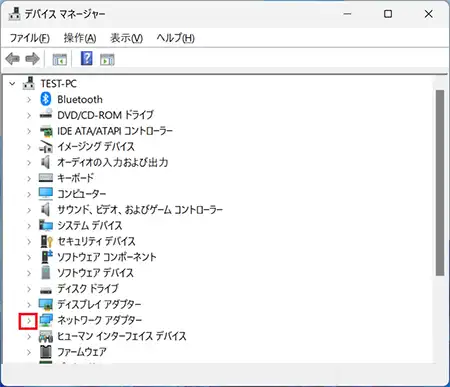Click the show/hide console tree toolbar icon
The image size is (450, 387).
60,59
